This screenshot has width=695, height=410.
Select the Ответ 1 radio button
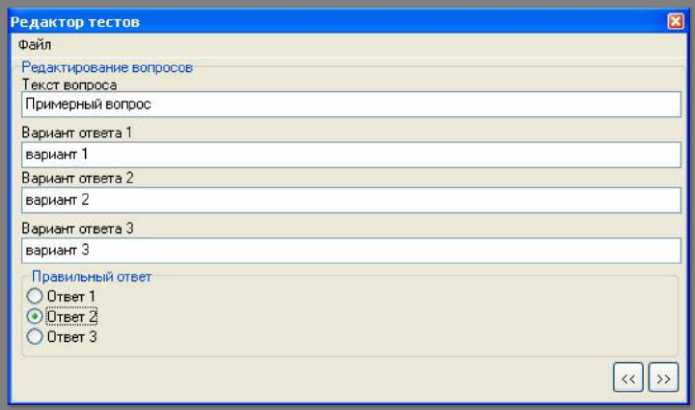(x=35, y=296)
